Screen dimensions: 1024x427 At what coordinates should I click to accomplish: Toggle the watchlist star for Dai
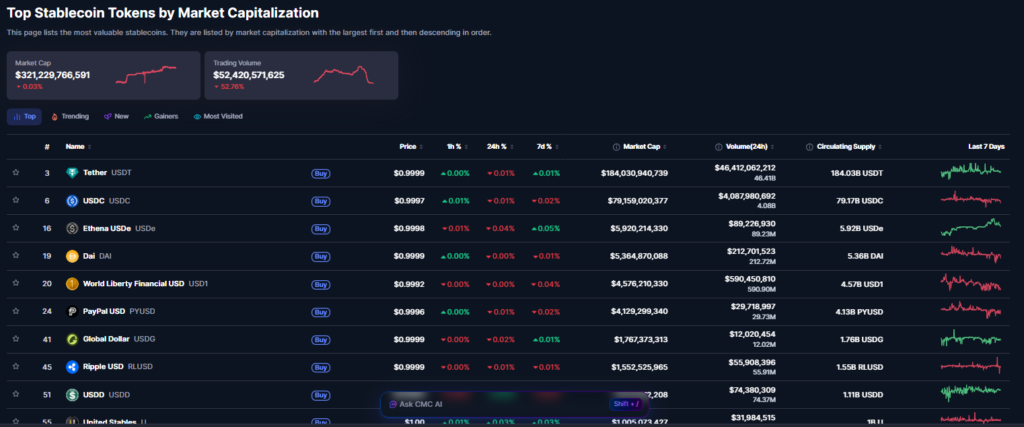coord(16,256)
